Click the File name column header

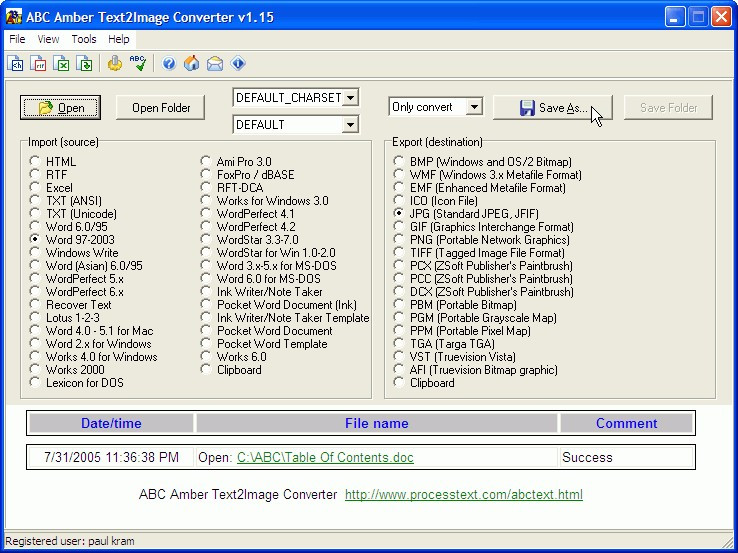377,423
